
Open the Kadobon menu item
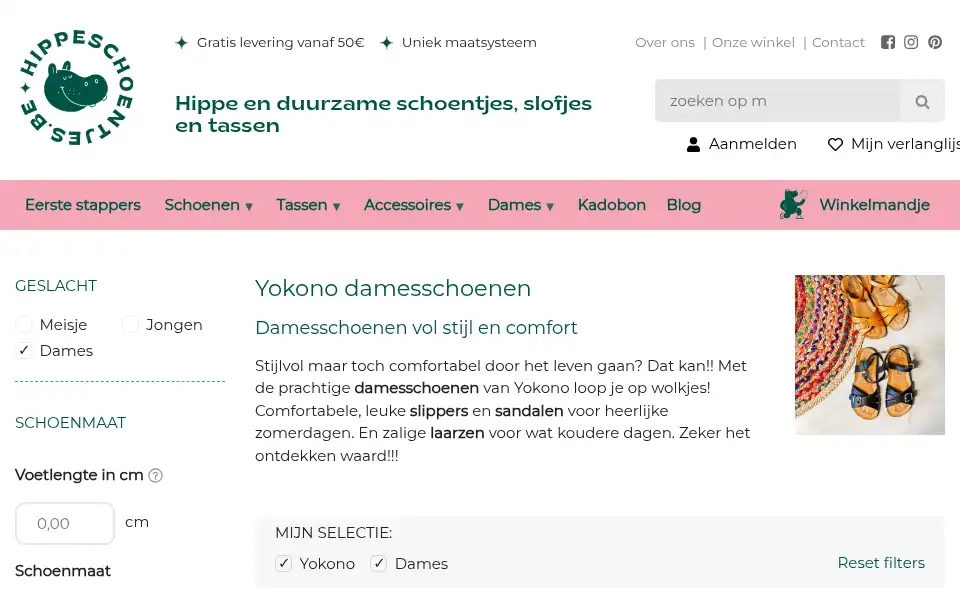612,205
